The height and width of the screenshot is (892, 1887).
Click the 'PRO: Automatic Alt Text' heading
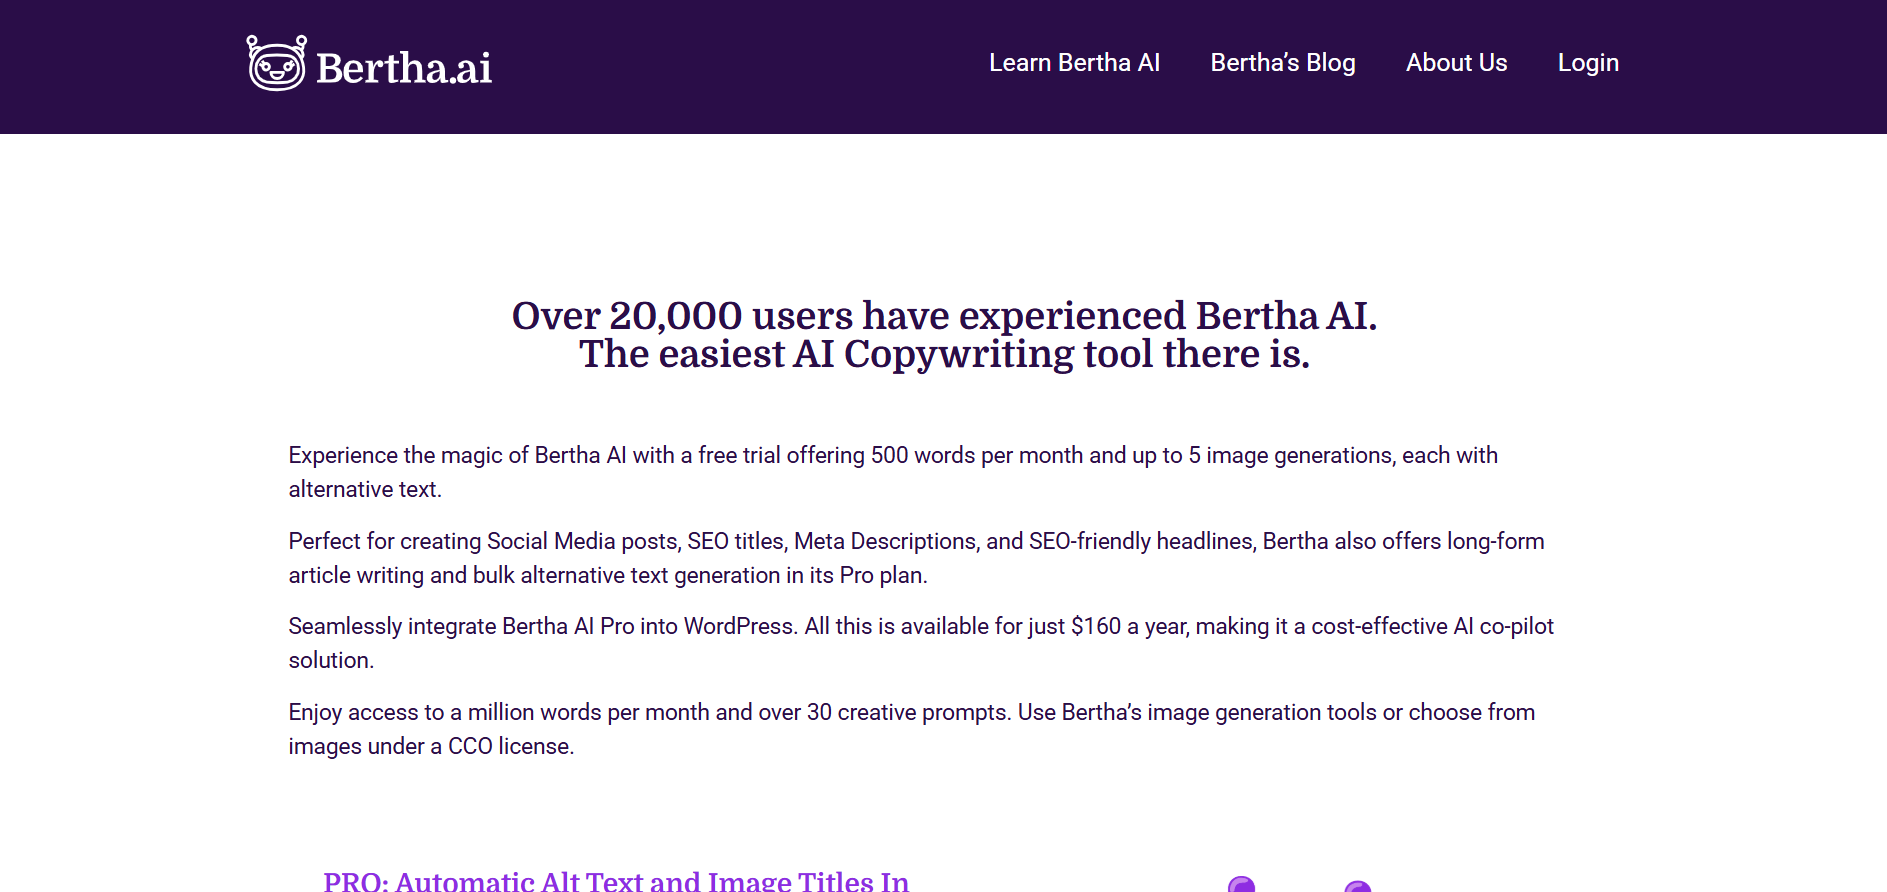point(615,881)
